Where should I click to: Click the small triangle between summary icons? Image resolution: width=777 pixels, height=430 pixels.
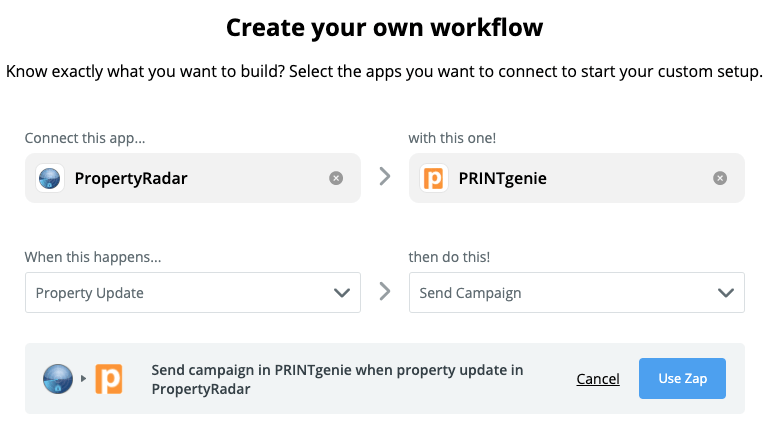point(83,378)
